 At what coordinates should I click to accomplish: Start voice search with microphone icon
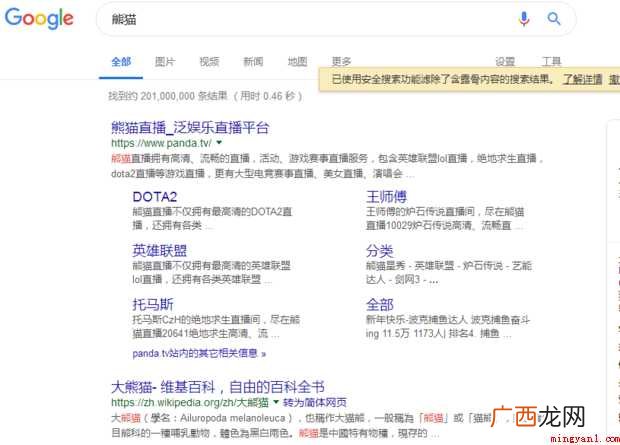pos(524,19)
